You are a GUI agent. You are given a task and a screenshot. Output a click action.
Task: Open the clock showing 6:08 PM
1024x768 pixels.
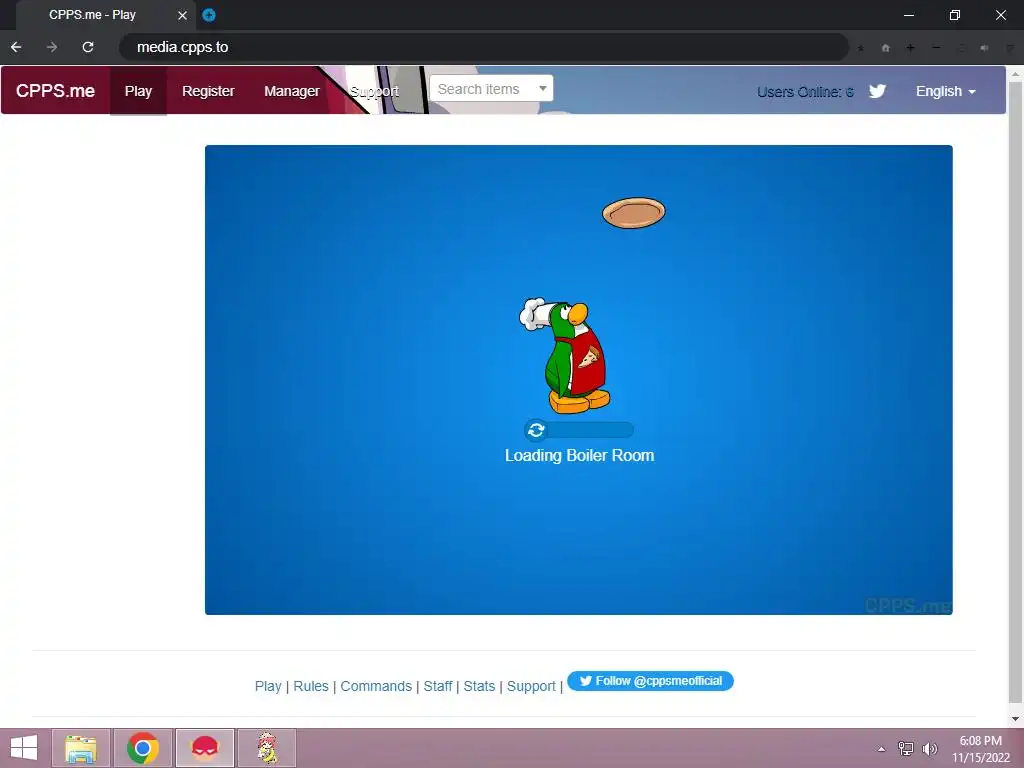tap(980, 749)
